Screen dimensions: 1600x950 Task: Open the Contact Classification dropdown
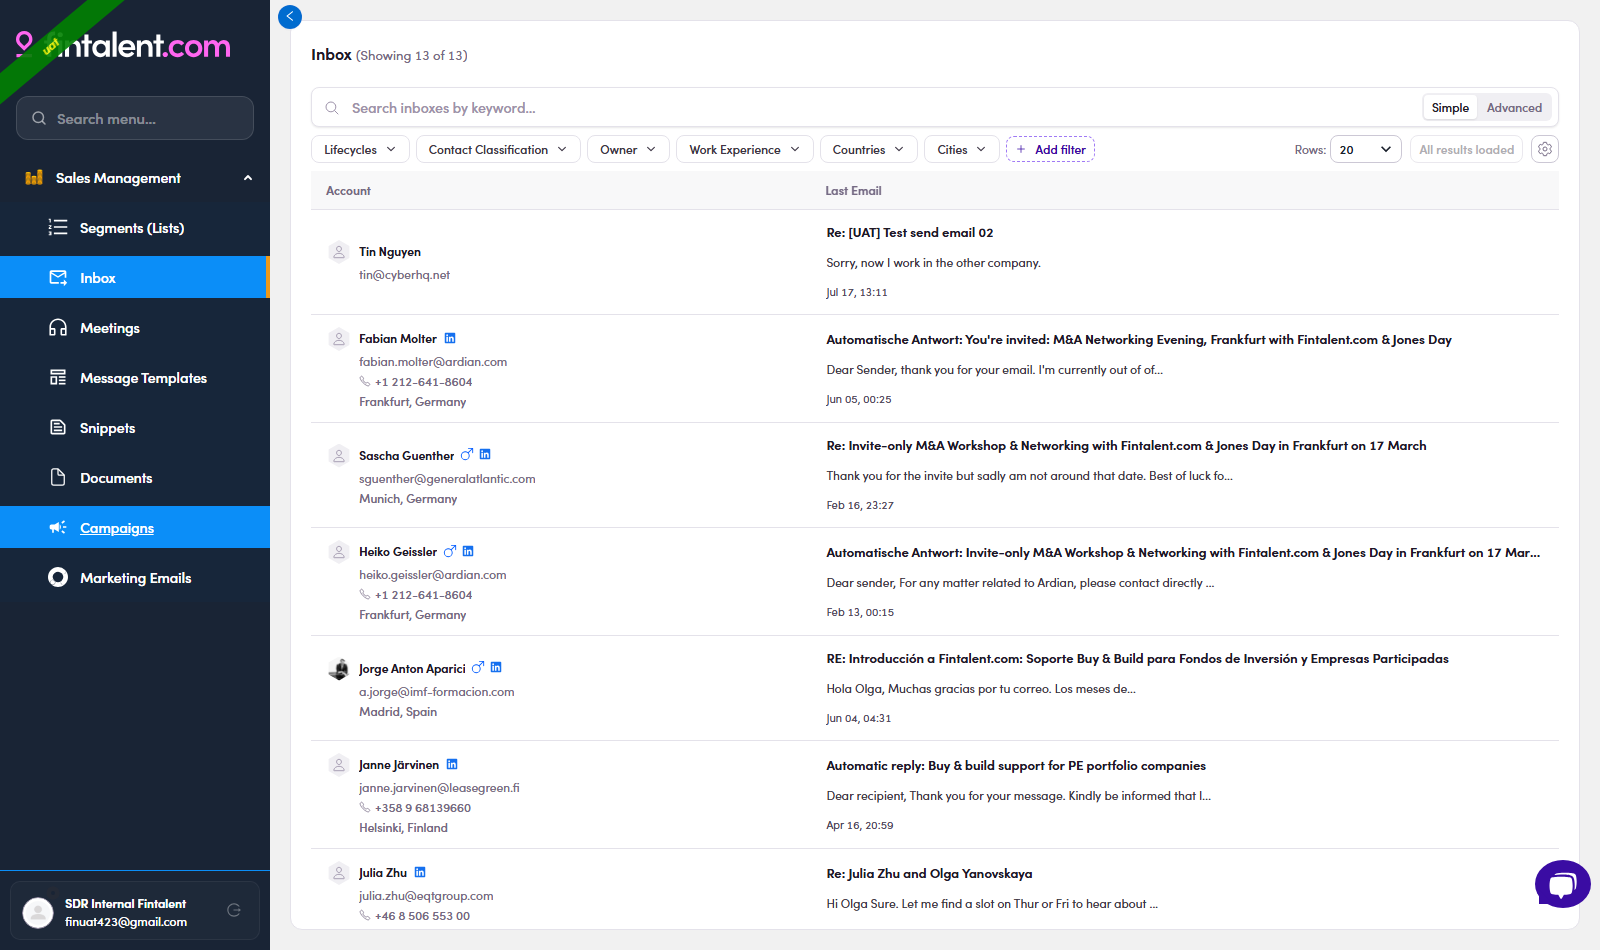[498, 149]
